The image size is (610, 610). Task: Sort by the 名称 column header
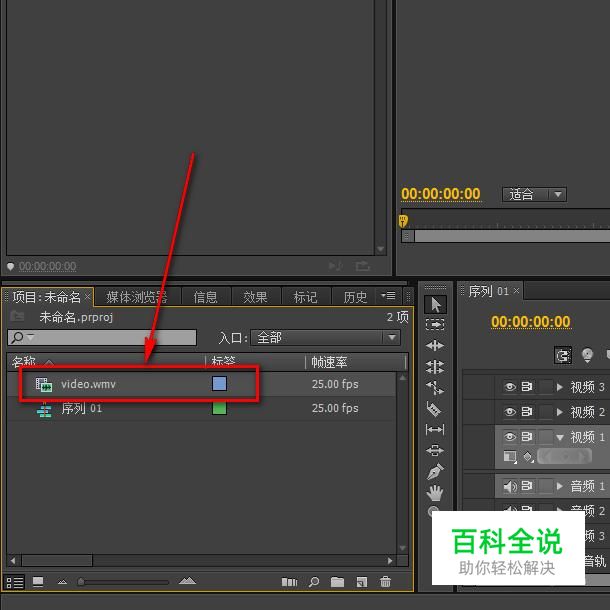[x=24, y=362]
